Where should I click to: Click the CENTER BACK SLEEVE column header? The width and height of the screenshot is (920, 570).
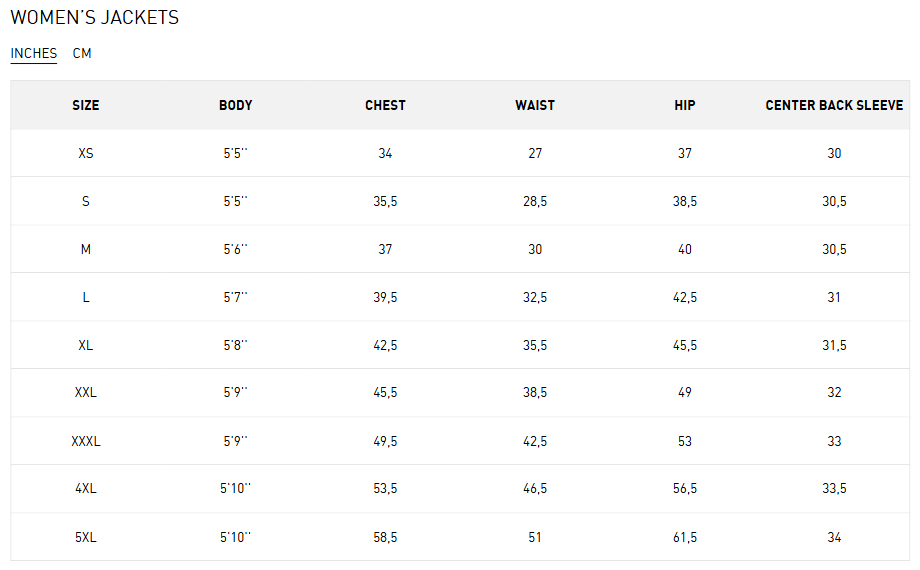(x=834, y=105)
